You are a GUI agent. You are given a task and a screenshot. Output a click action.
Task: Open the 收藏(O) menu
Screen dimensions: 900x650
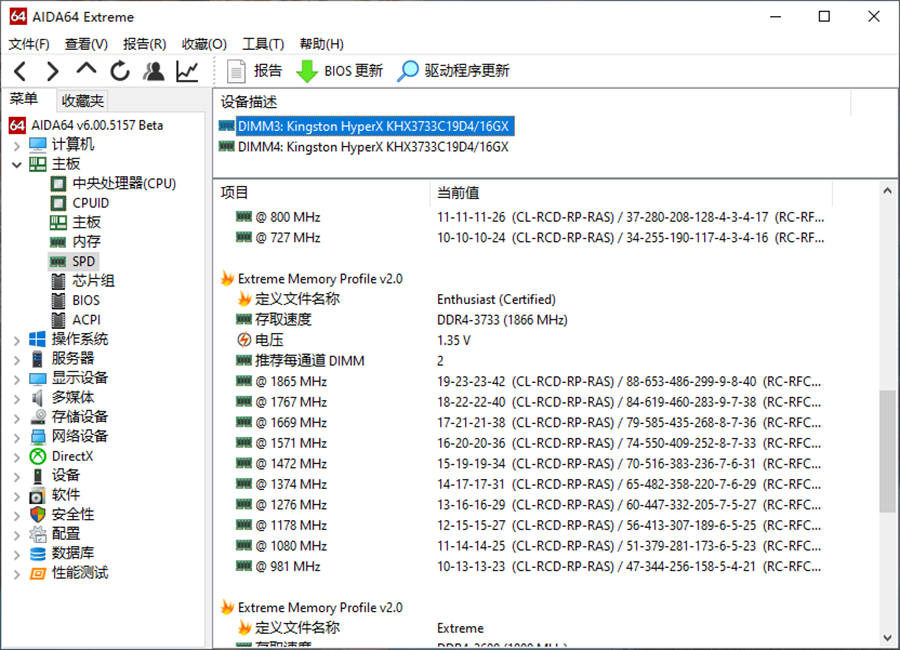204,44
